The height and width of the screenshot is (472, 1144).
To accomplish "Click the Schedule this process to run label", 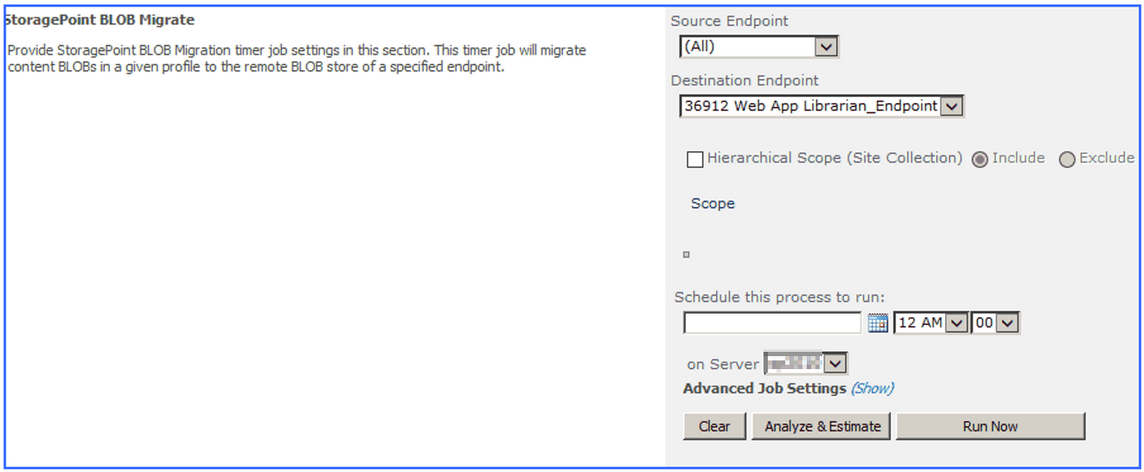I will click(x=779, y=297).
